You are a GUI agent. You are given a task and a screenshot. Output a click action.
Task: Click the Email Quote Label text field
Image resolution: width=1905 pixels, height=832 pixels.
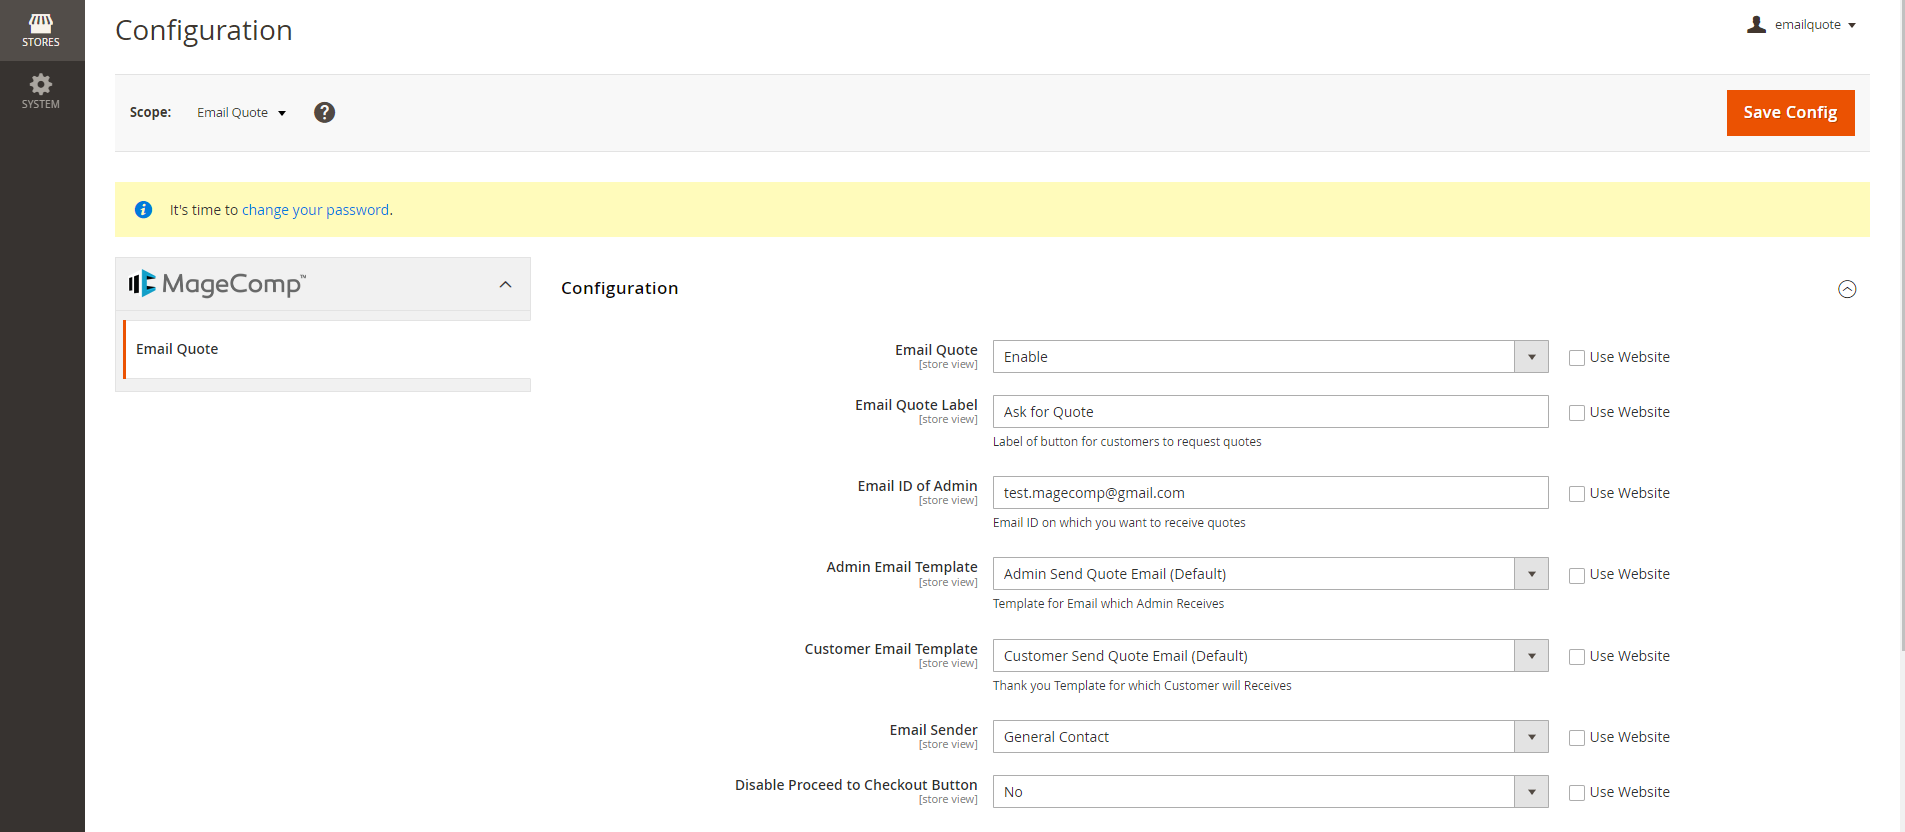(1270, 412)
